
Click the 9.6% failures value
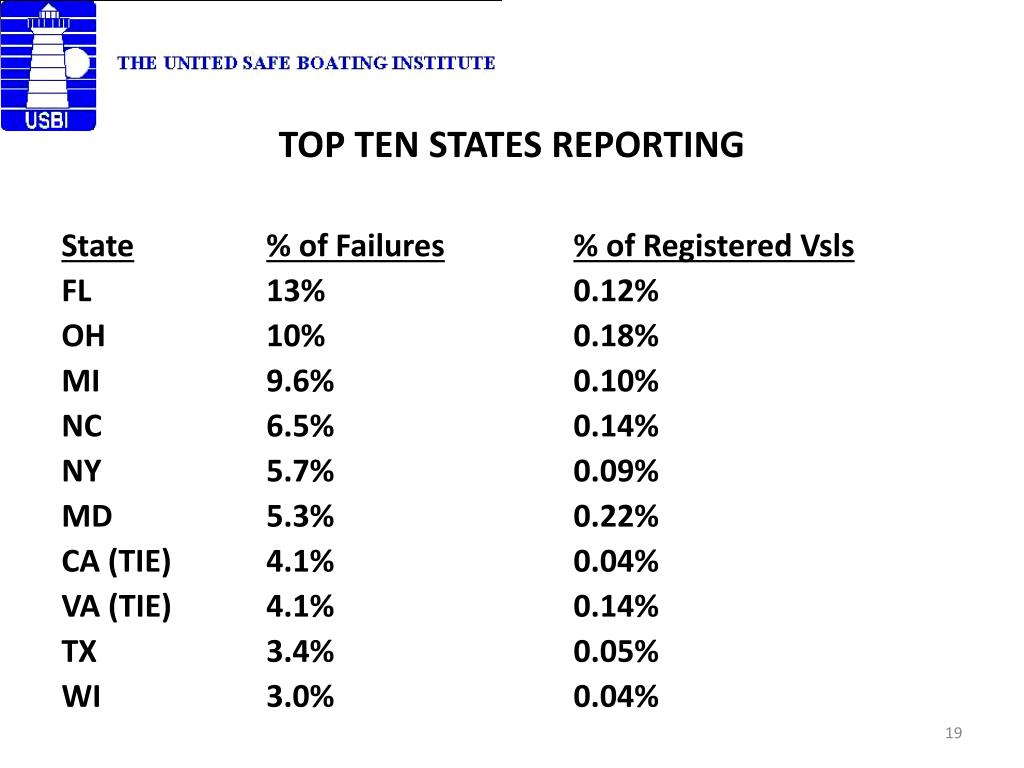point(300,381)
